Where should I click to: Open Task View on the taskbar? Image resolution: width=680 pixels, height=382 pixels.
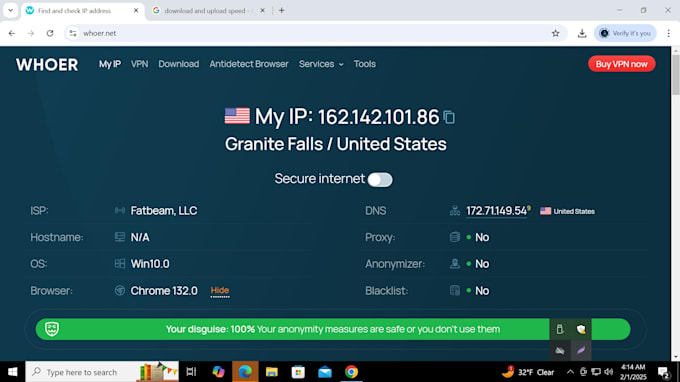tap(191, 372)
